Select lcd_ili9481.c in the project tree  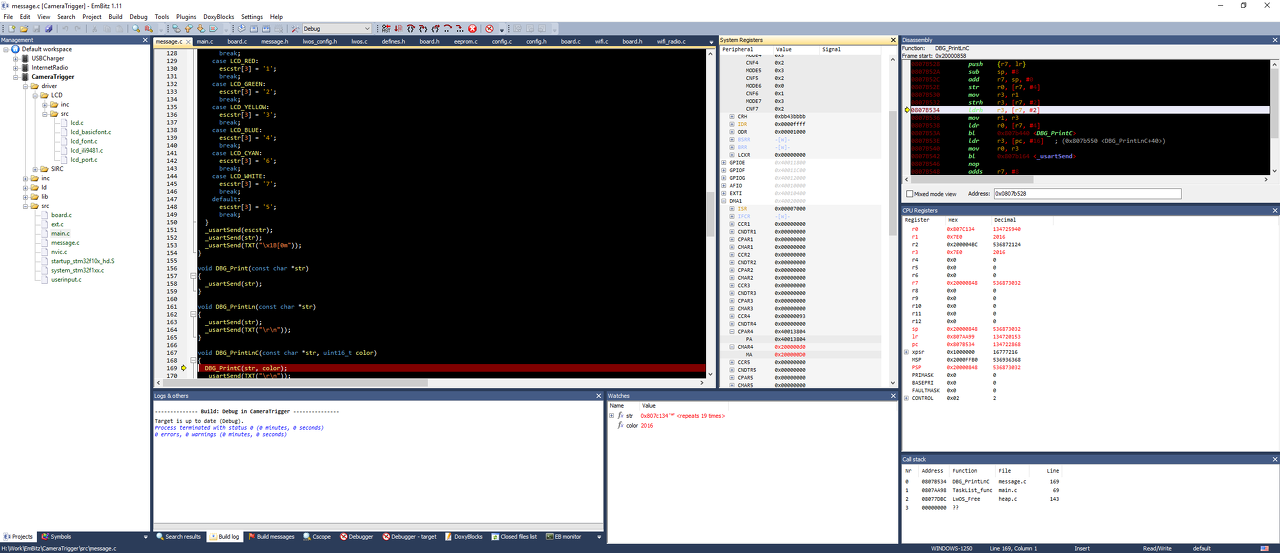coord(86,150)
